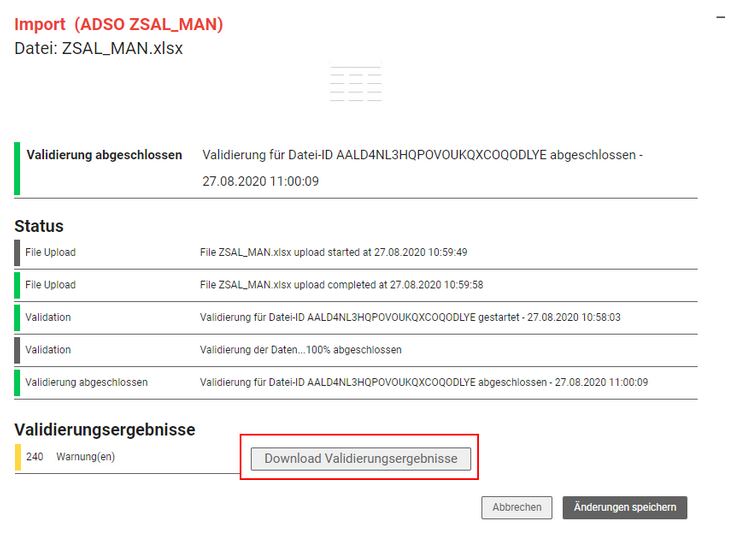Click the Validierungsergebnisse section heading
This screenshot has height=535, width=738.
tap(104, 430)
